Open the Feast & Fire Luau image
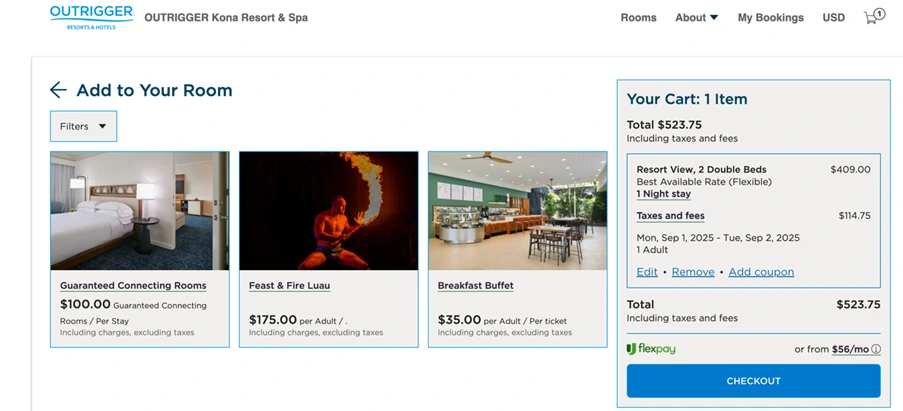903x411 pixels. click(x=328, y=211)
